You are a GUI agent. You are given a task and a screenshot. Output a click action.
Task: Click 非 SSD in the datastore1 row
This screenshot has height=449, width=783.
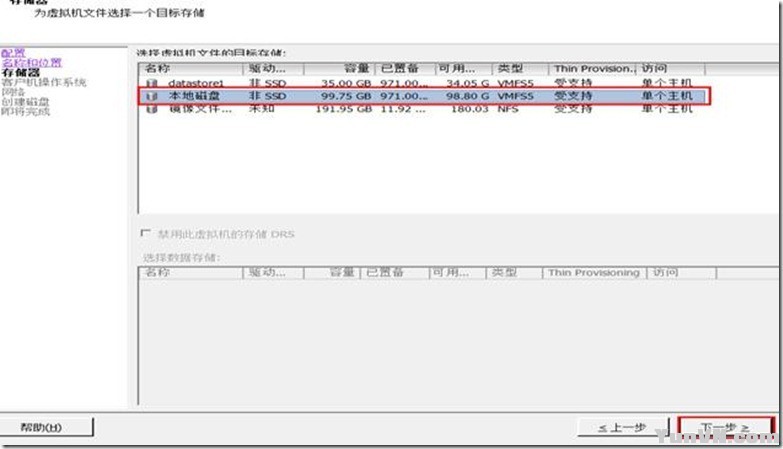click(268, 83)
